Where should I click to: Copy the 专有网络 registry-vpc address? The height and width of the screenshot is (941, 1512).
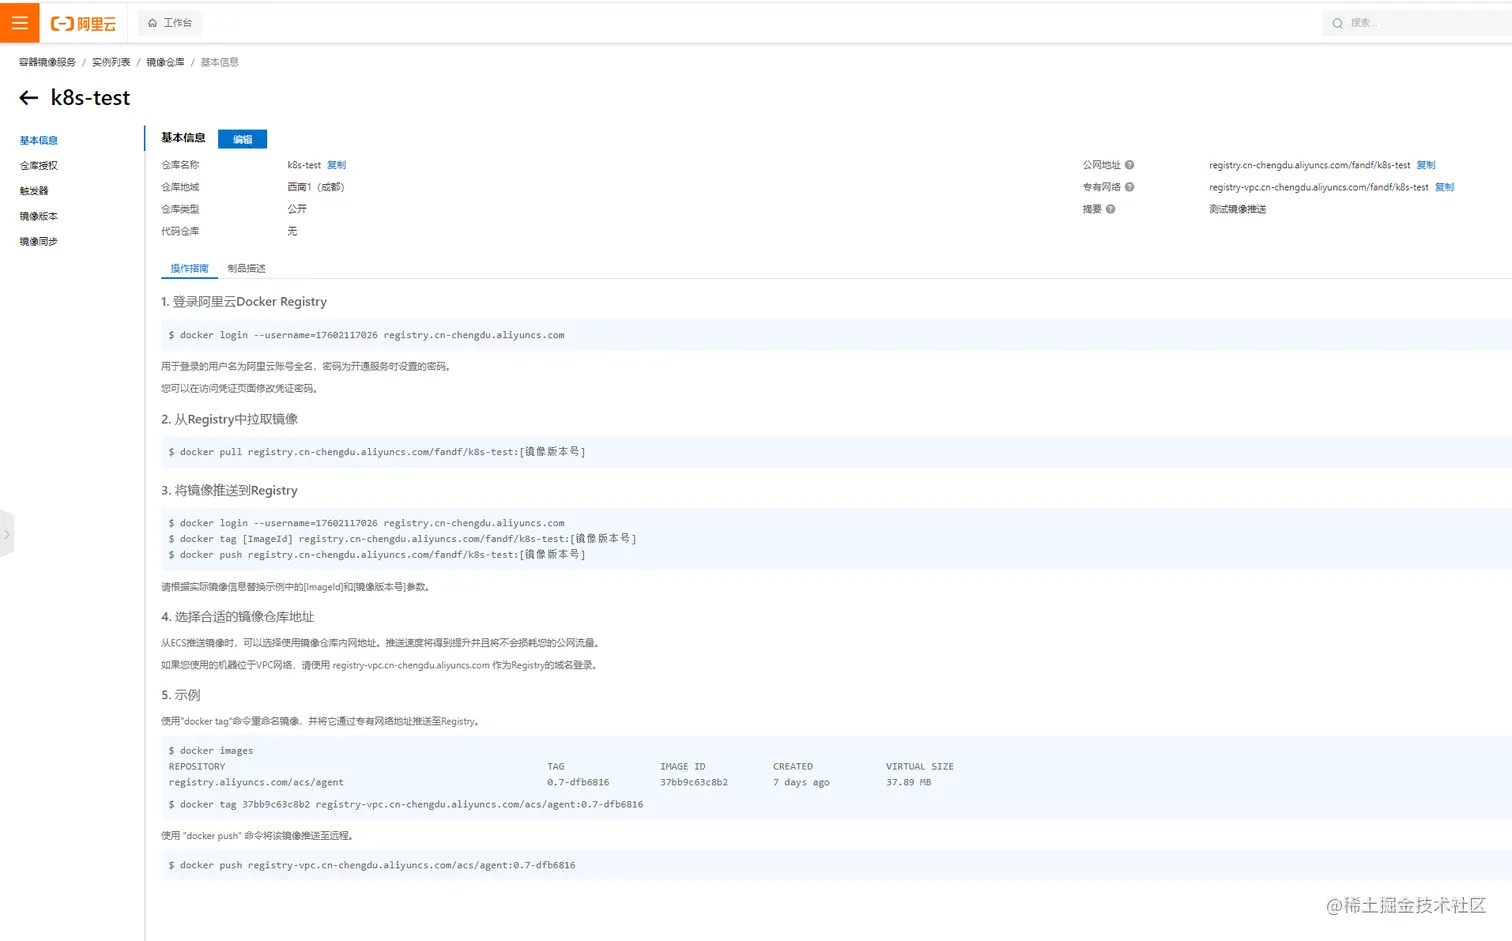1444,187
